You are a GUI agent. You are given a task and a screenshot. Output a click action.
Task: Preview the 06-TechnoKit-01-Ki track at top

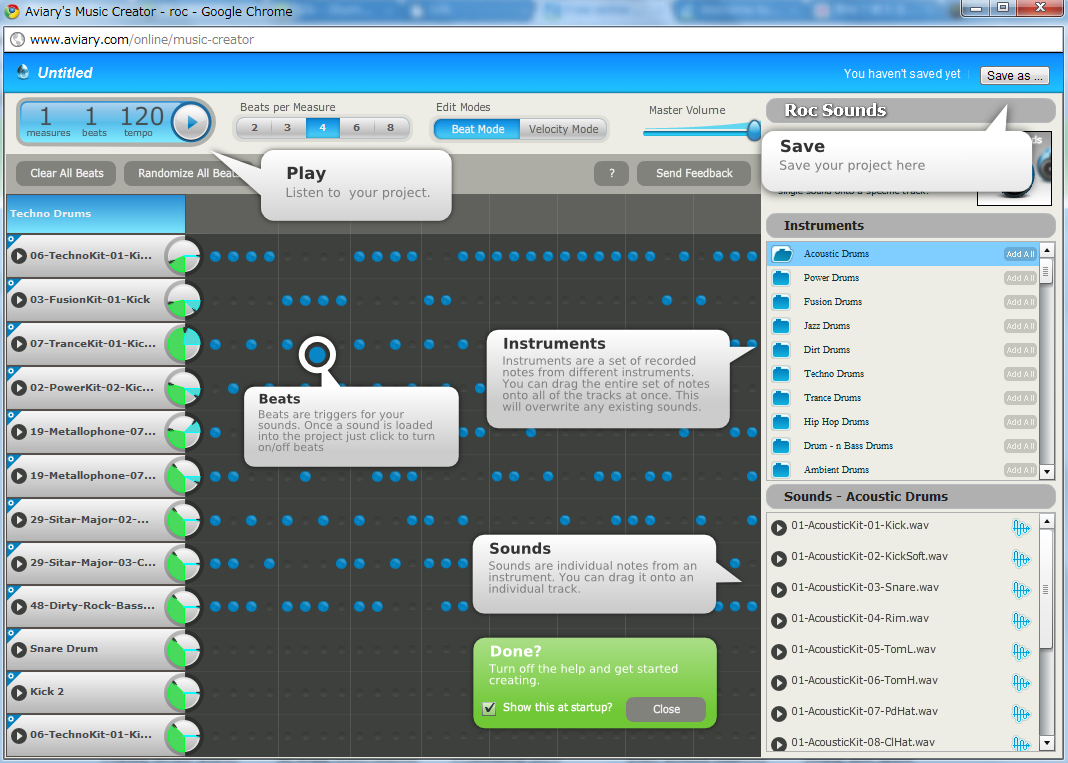19,256
